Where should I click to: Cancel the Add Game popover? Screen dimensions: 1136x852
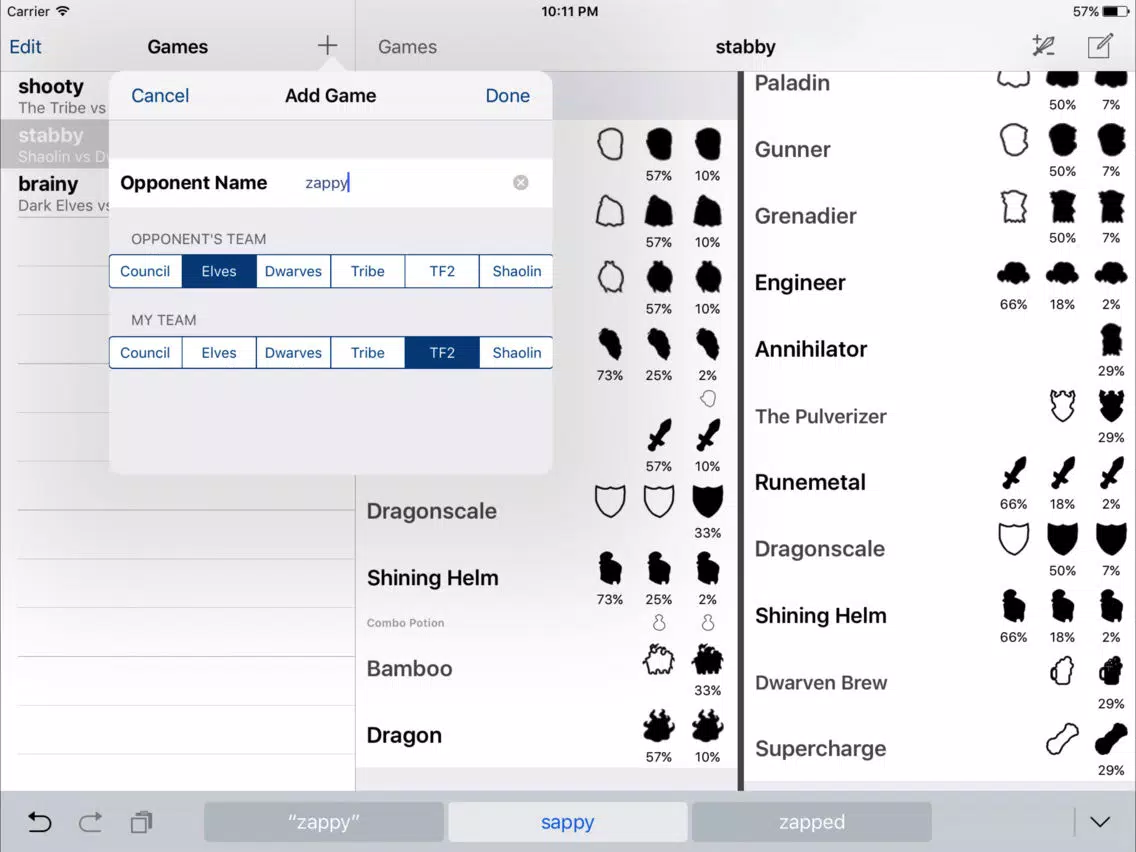159,96
